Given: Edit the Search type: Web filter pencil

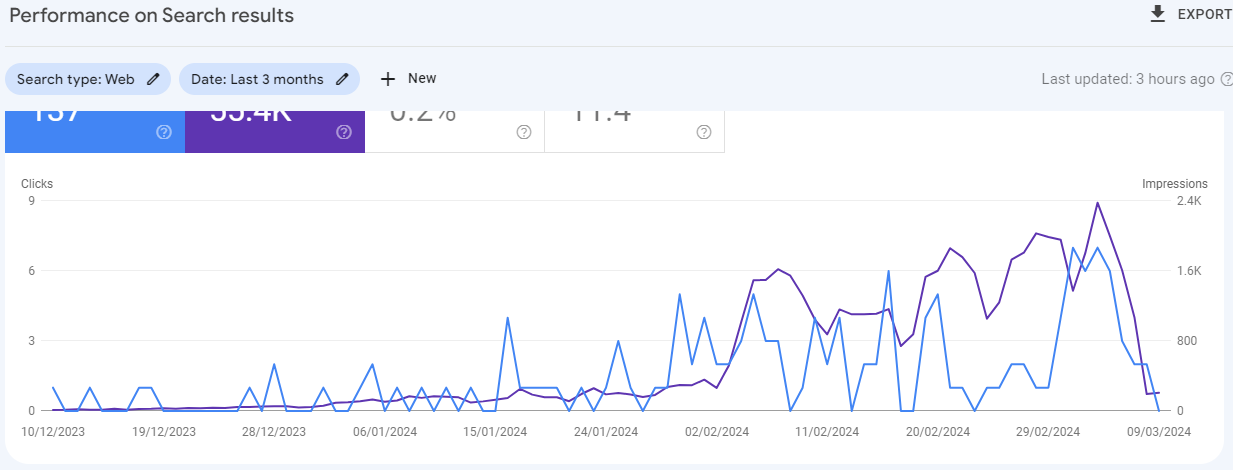Looking at the screenshot, I should [153, 79].
